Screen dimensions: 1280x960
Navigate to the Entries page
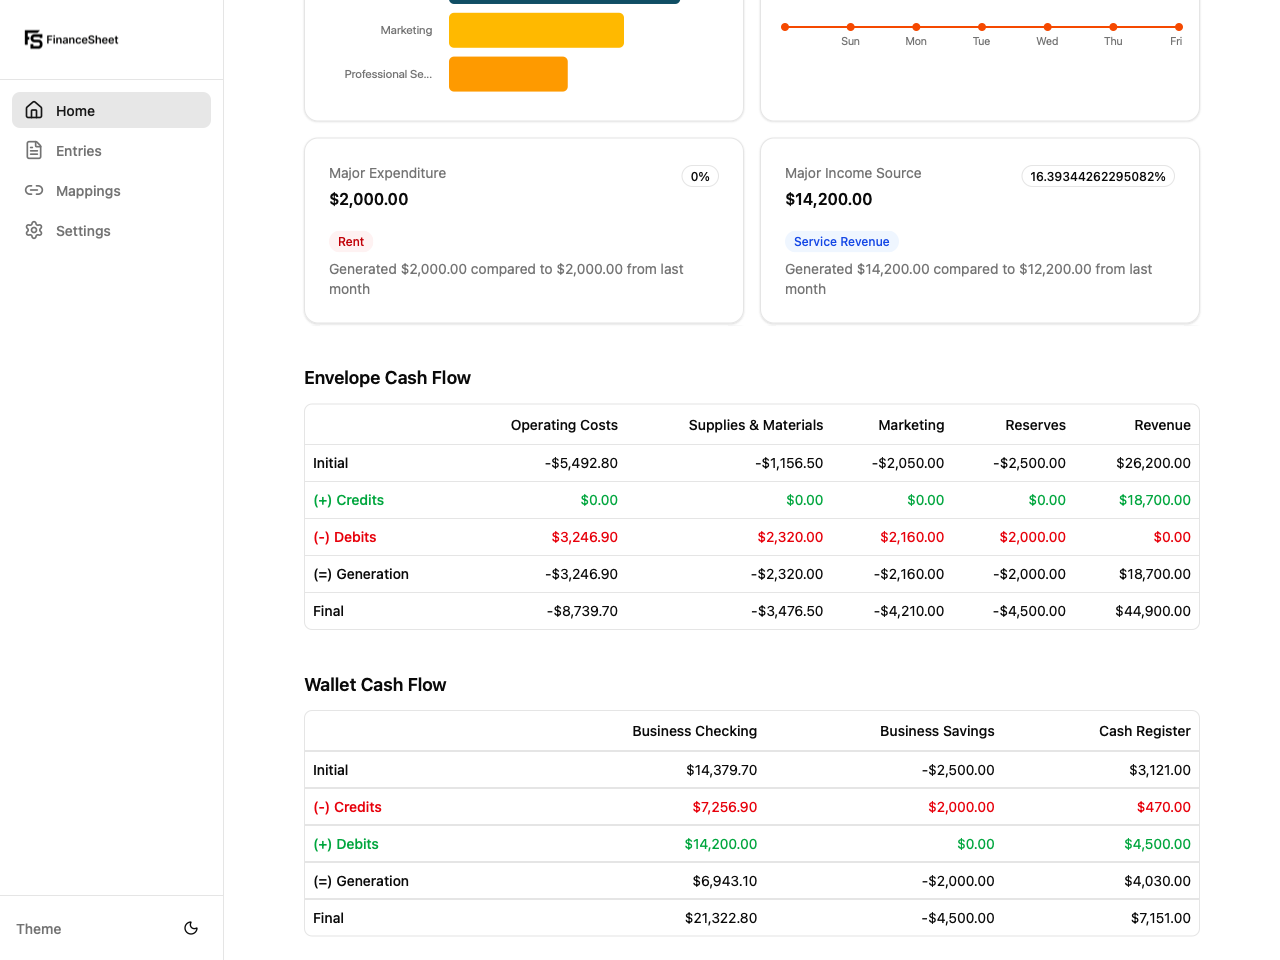tap(76, 150)
